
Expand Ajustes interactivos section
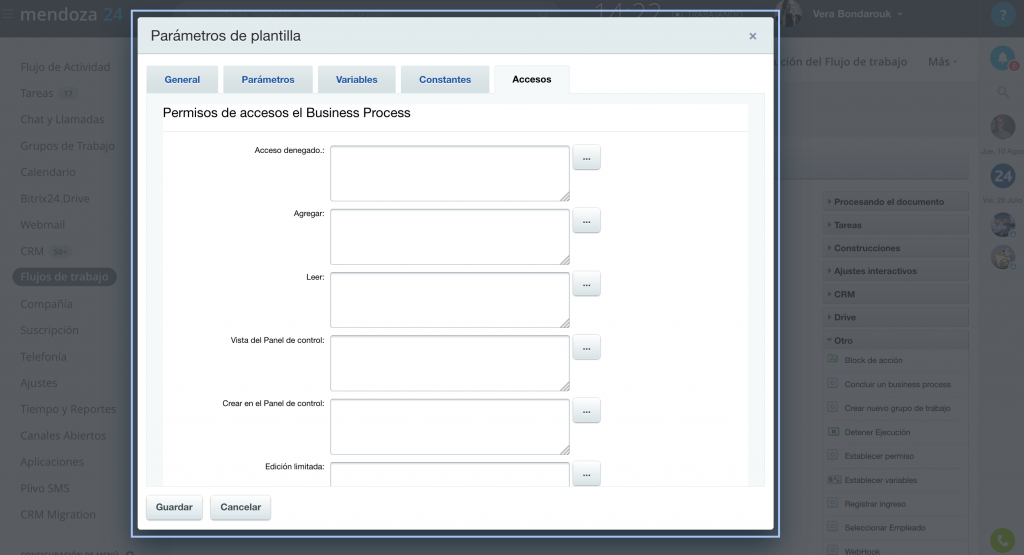[895, 271]
